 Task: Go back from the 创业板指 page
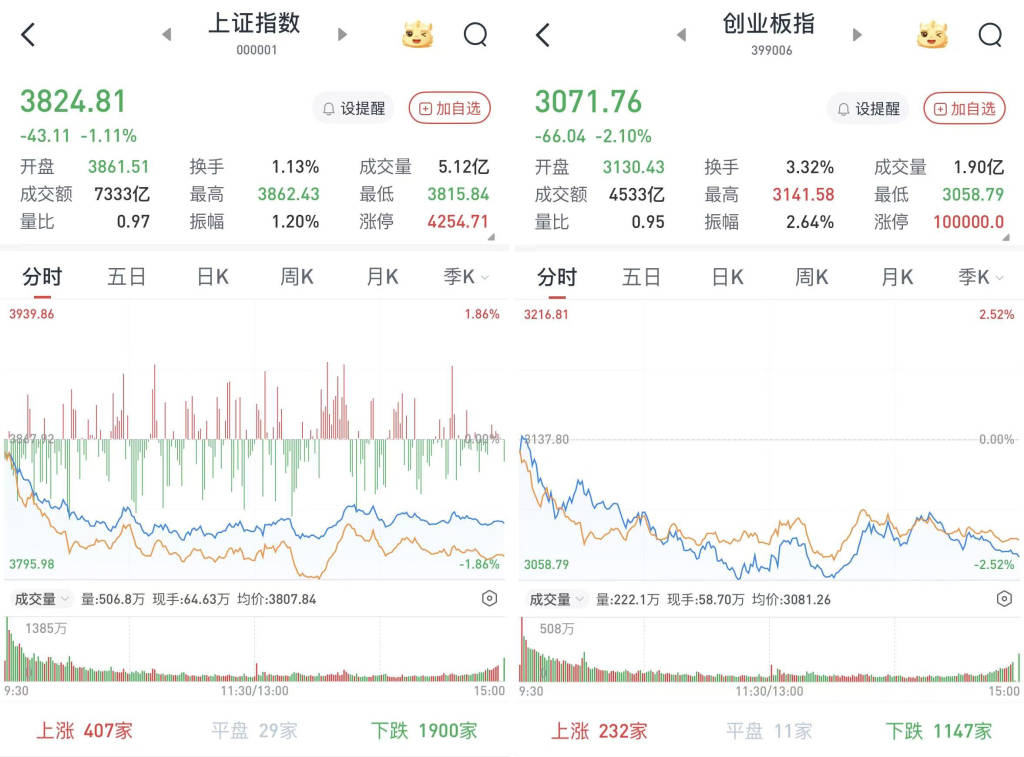pyautogui.click(x=543, y=35)
